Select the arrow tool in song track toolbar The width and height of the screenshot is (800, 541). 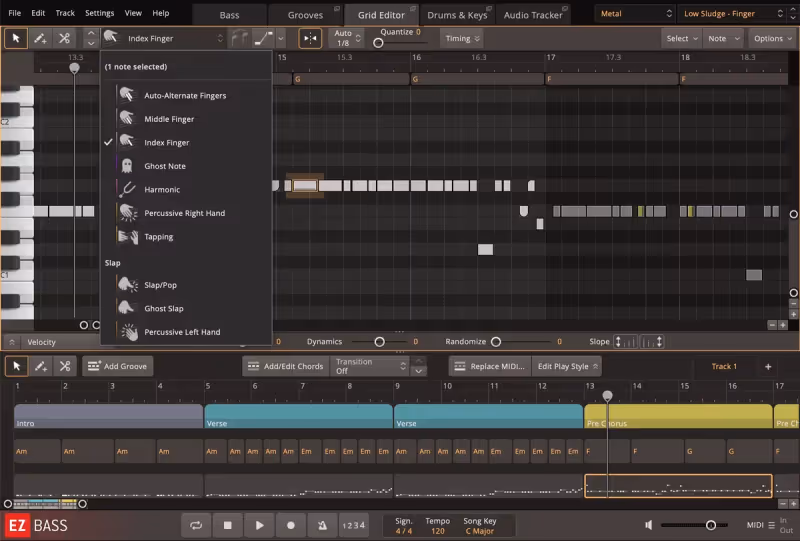pyautogui.click(x=16, y=366)
